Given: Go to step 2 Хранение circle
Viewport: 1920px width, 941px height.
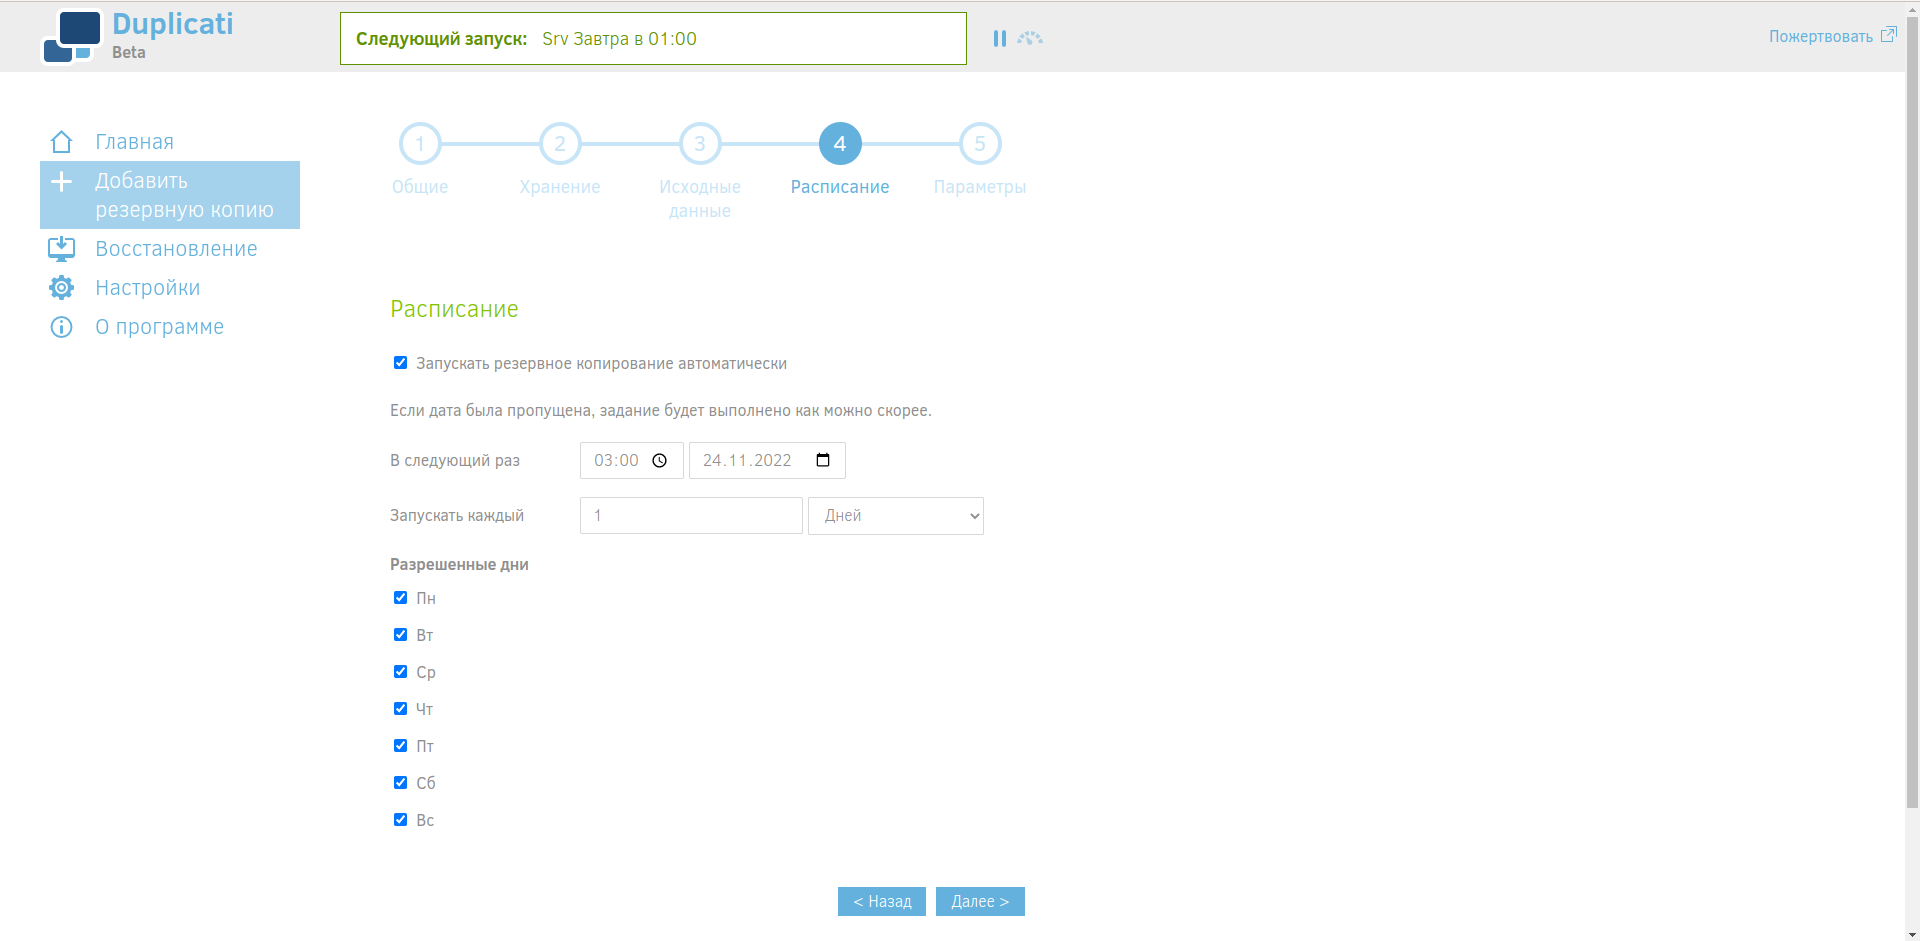Looking at the screenshot, I should 560,144.
